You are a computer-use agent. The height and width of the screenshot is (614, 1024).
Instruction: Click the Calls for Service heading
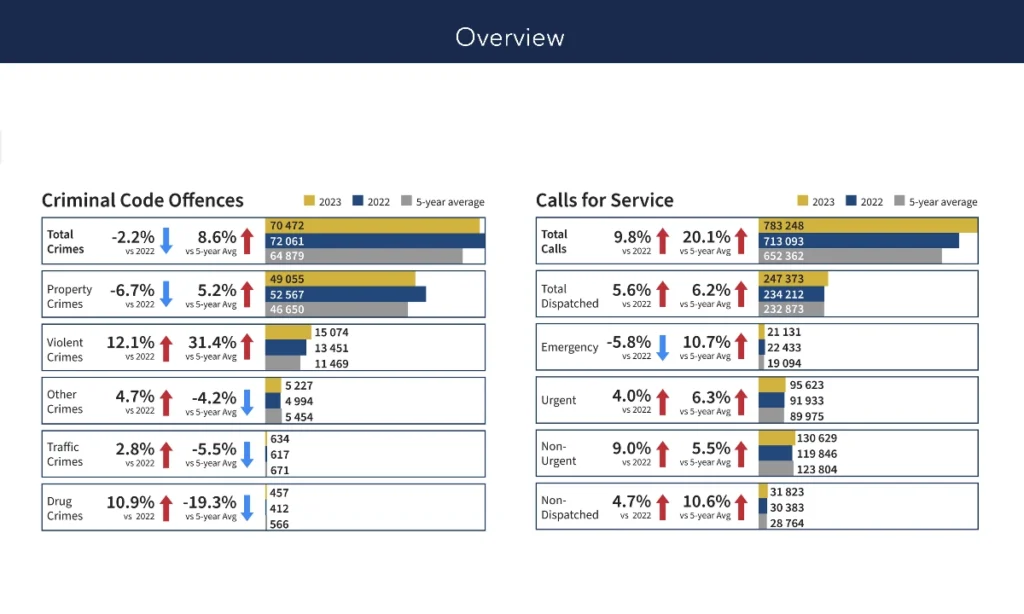click(605, 200)
